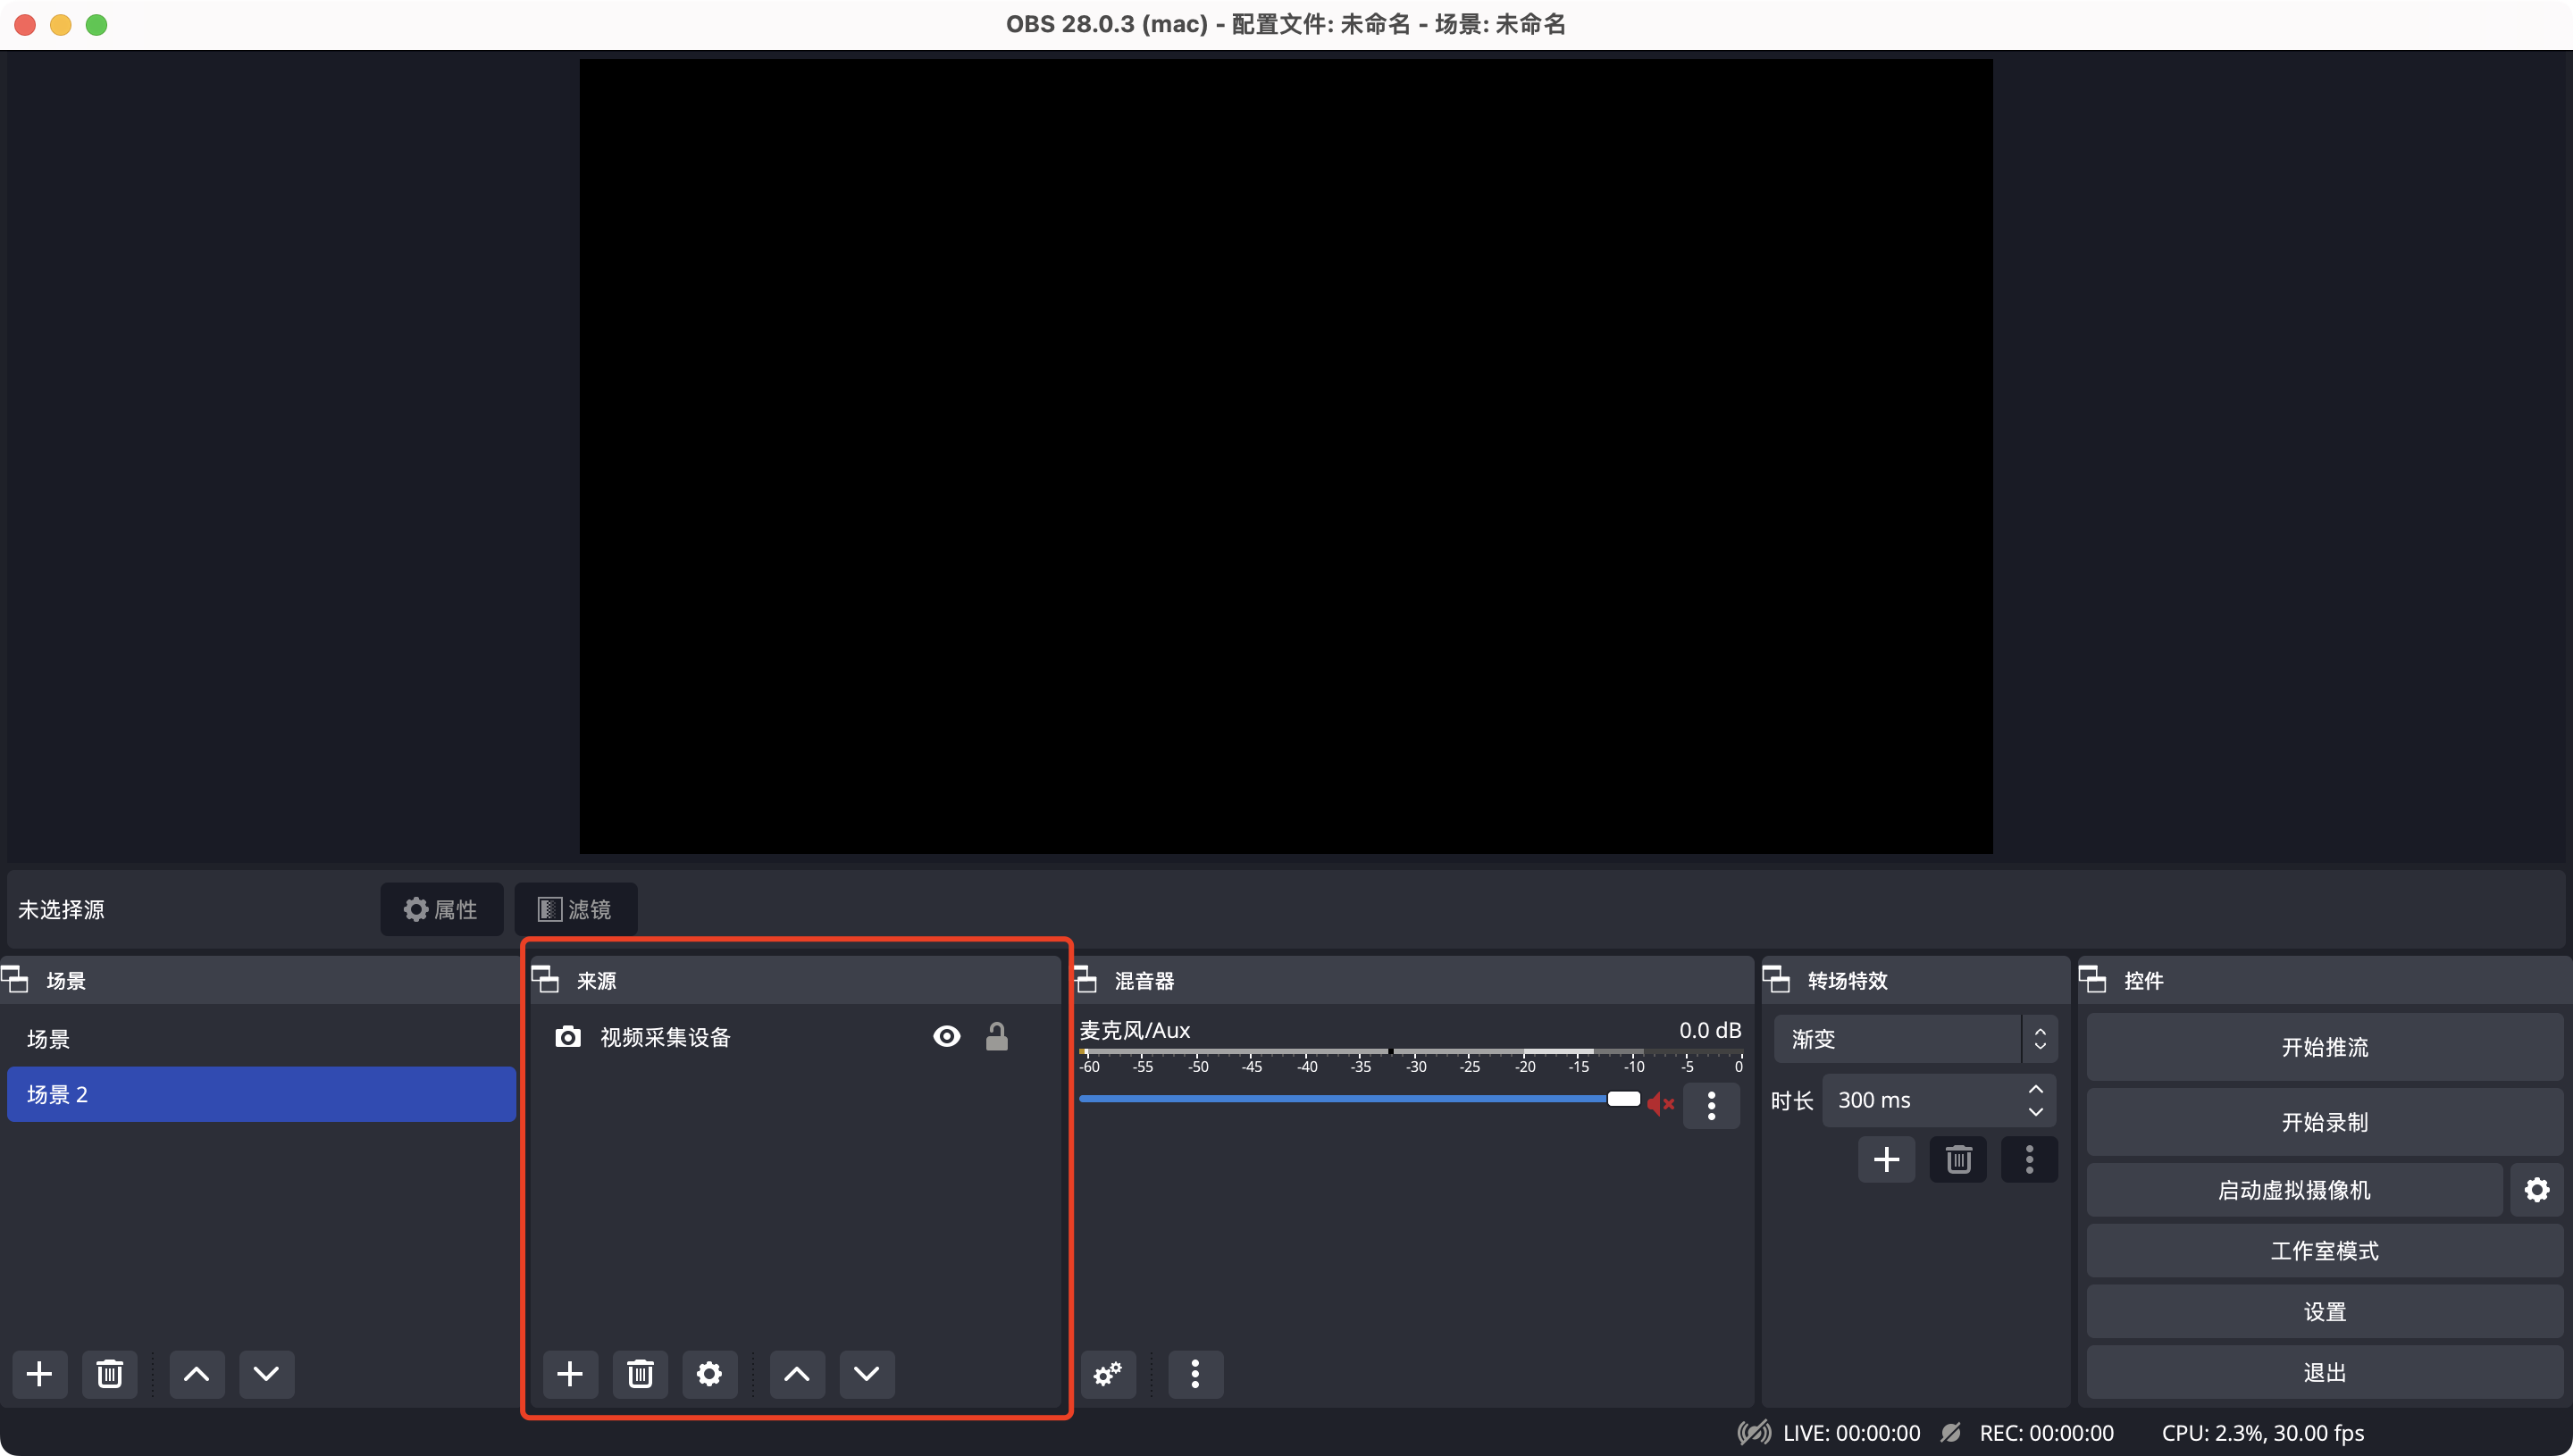Select 场景 in the scenes list
2573x1456 pixels.
point(49,1038)
